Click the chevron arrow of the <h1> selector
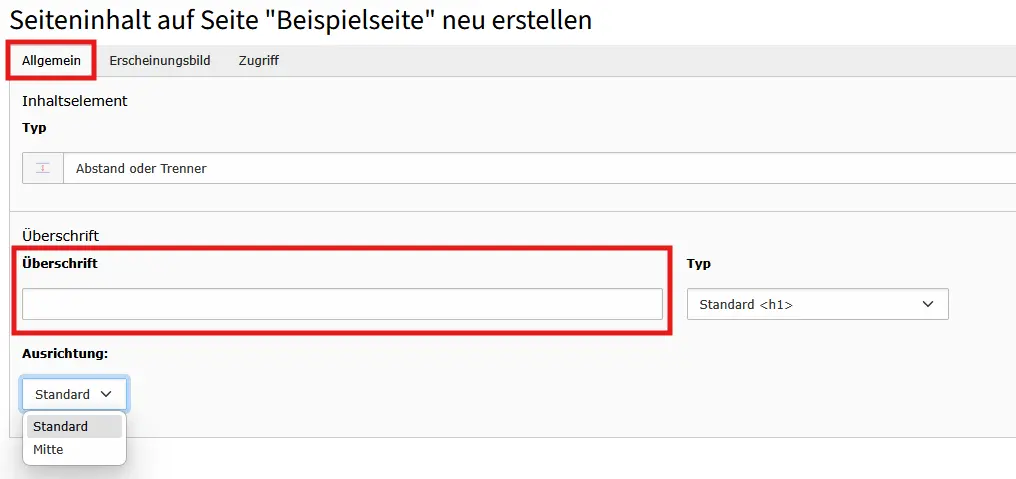 point(927,304)
